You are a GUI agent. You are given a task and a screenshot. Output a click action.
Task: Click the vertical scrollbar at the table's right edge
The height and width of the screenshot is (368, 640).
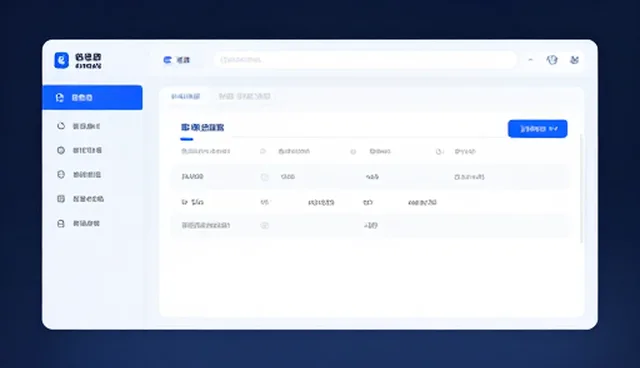[x=581, y=189]
